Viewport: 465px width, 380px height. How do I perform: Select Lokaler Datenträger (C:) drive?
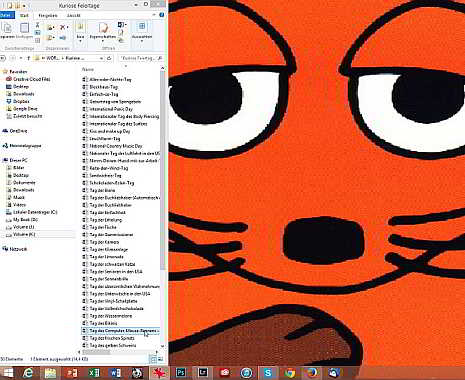[35, 212]
